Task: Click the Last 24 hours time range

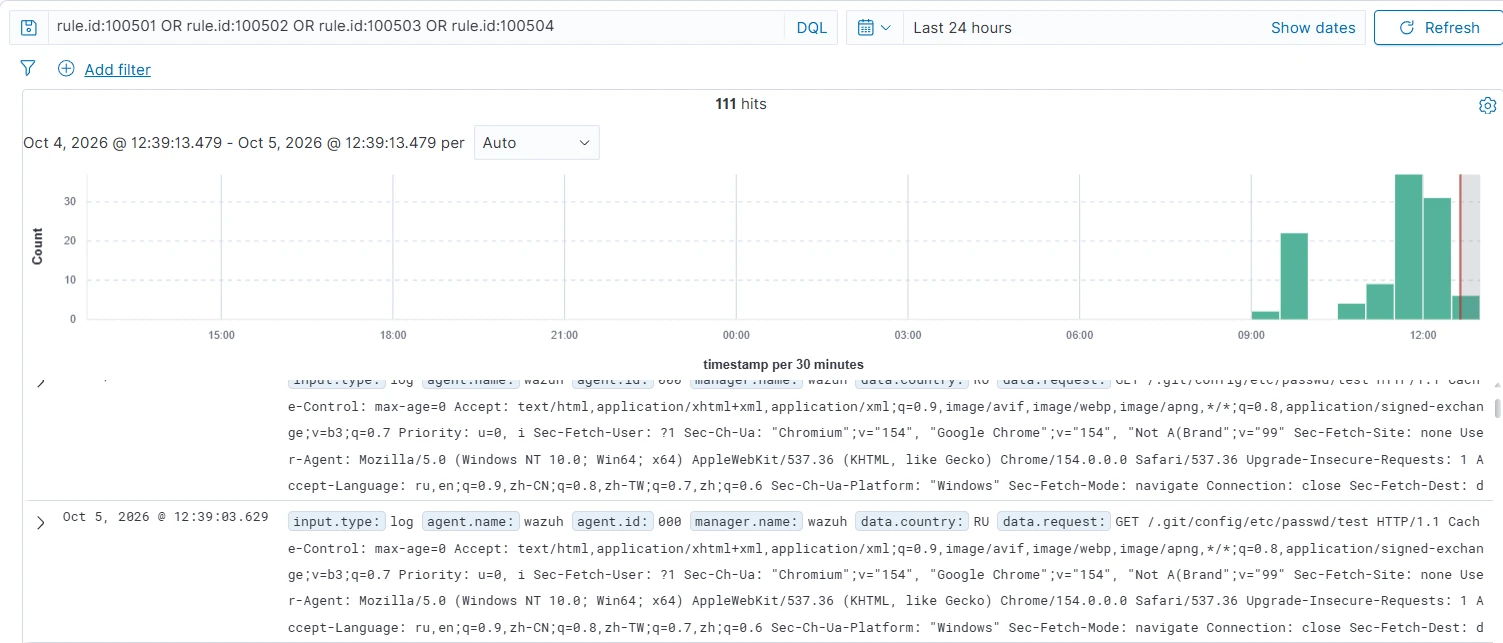Action: 962,28
